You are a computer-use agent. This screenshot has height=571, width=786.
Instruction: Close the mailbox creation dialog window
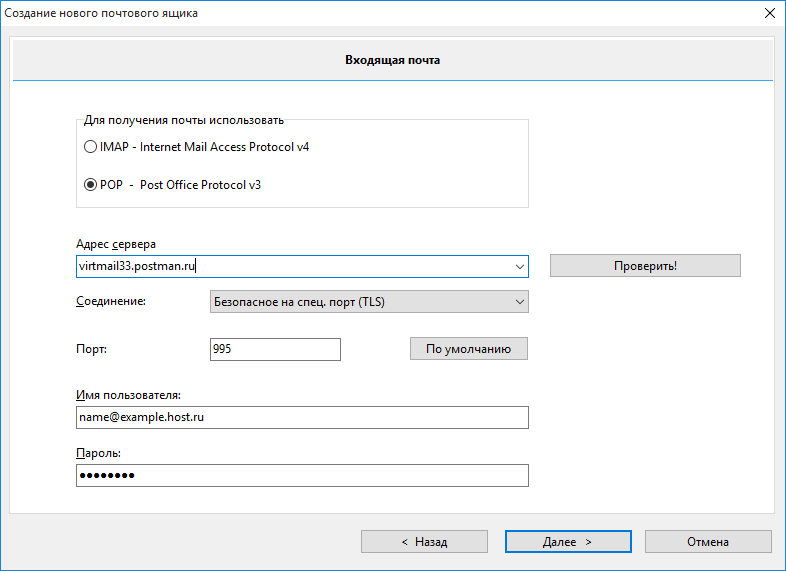(x=769, y=13)
